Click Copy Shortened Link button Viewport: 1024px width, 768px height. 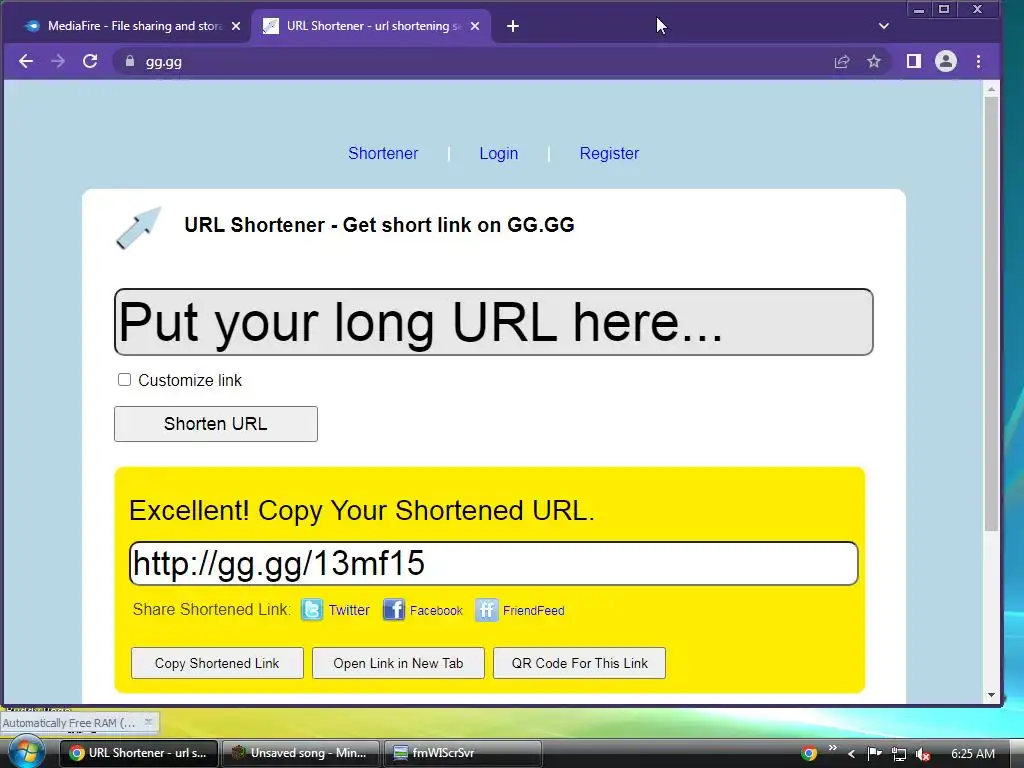[217, 663]
